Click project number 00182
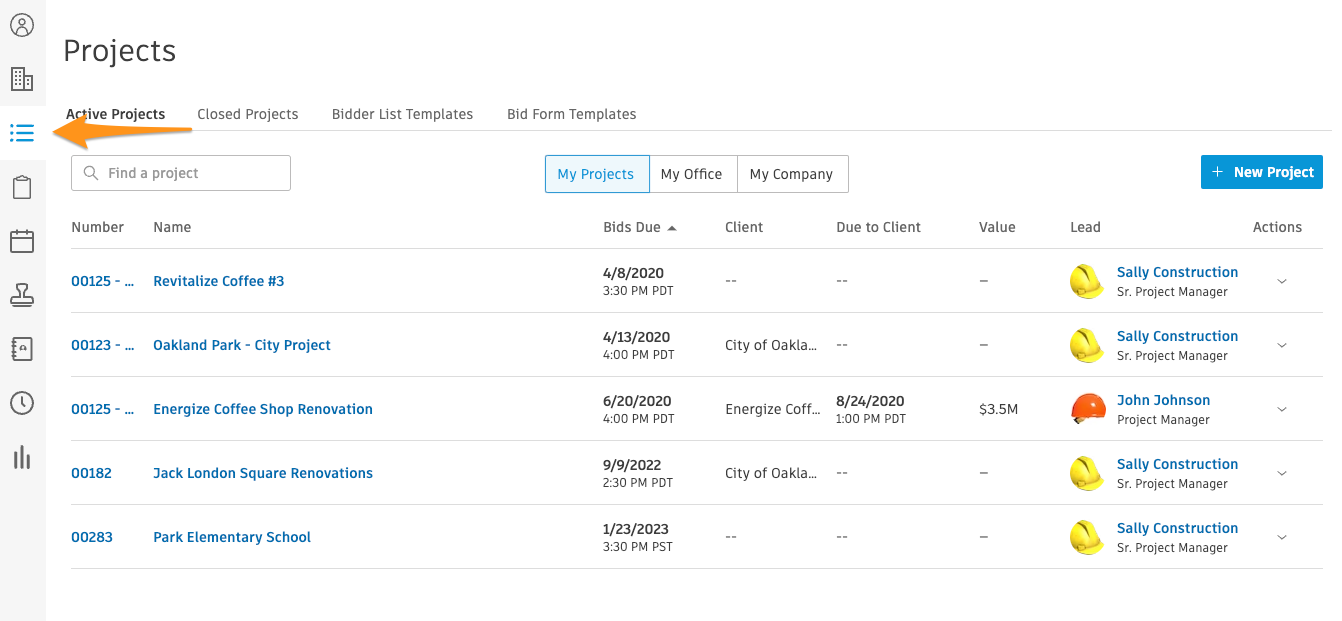1342x621 pixels. [91, 473]
